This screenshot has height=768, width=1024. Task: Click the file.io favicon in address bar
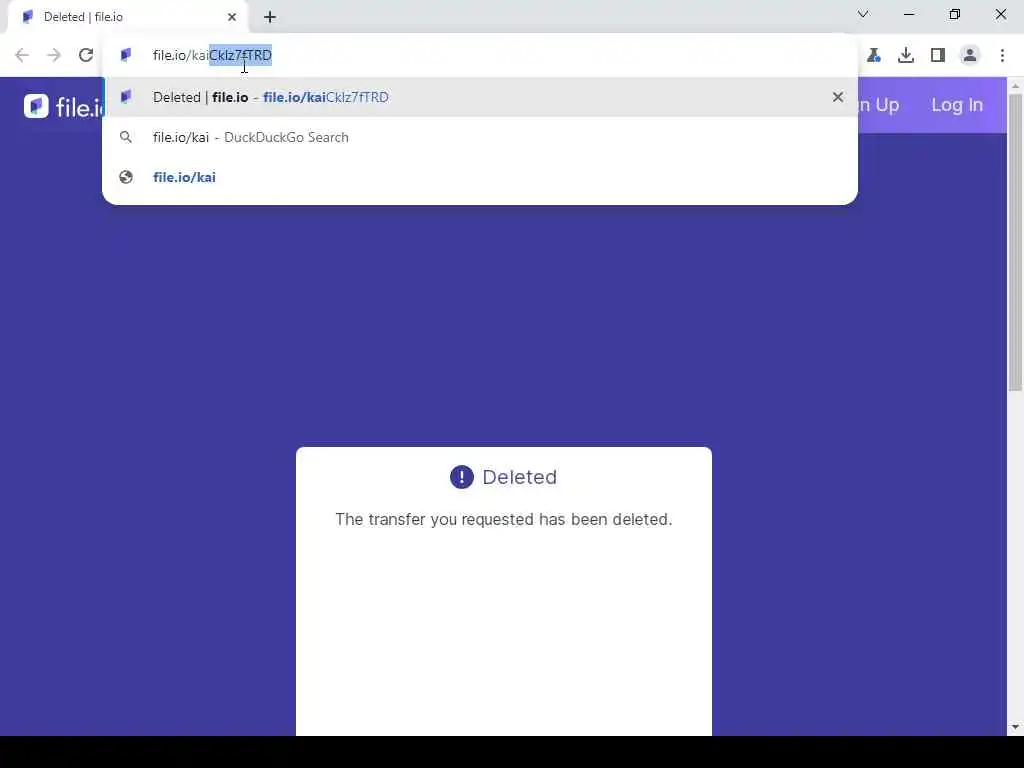(x=126, y=55)
